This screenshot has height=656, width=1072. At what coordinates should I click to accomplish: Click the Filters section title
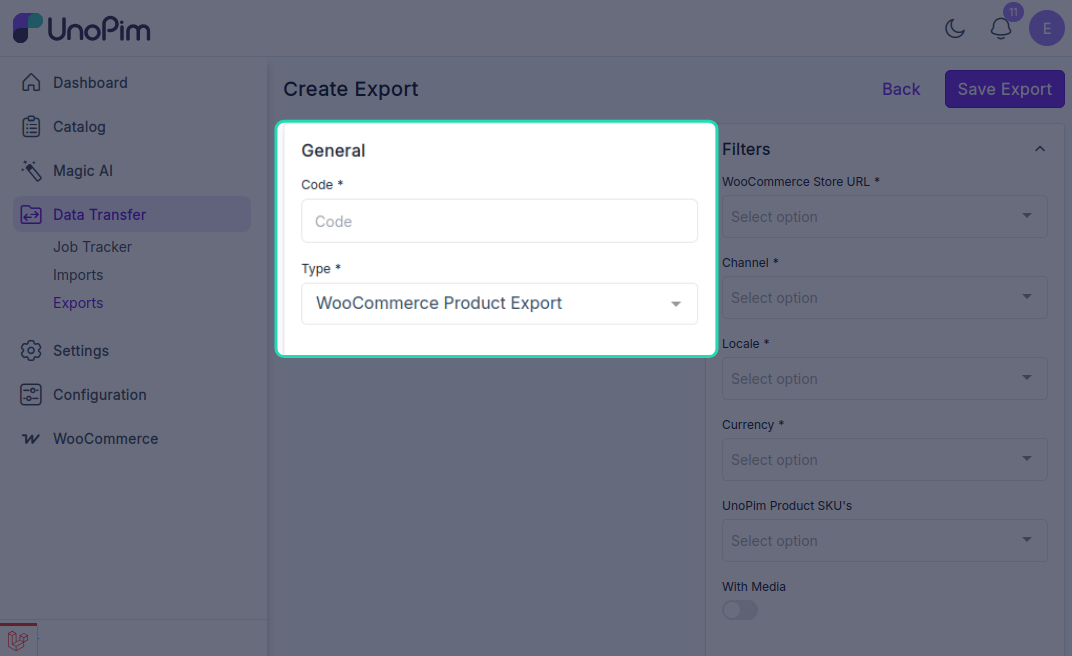pos(746,149)
